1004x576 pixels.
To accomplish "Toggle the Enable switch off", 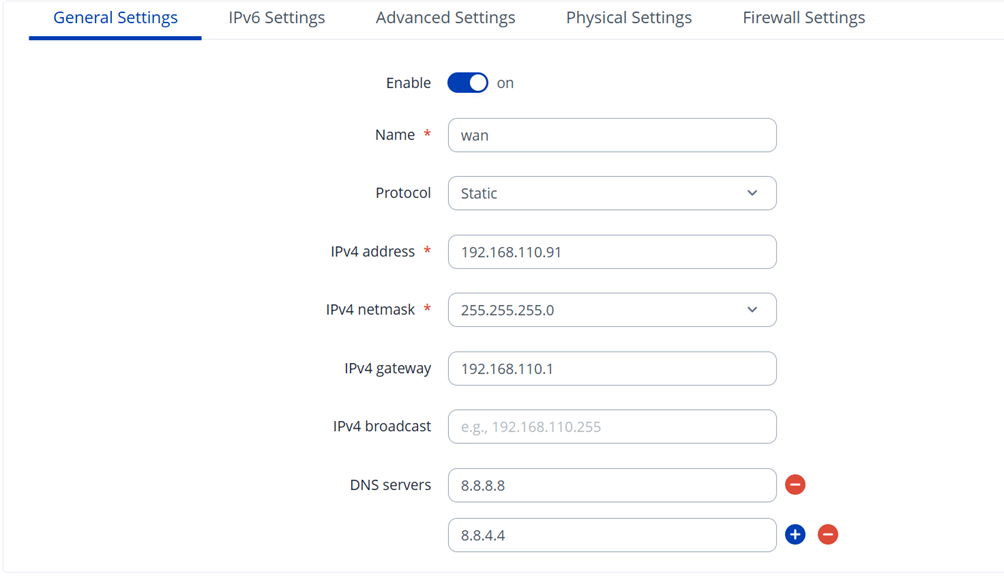I will (467, 83).
